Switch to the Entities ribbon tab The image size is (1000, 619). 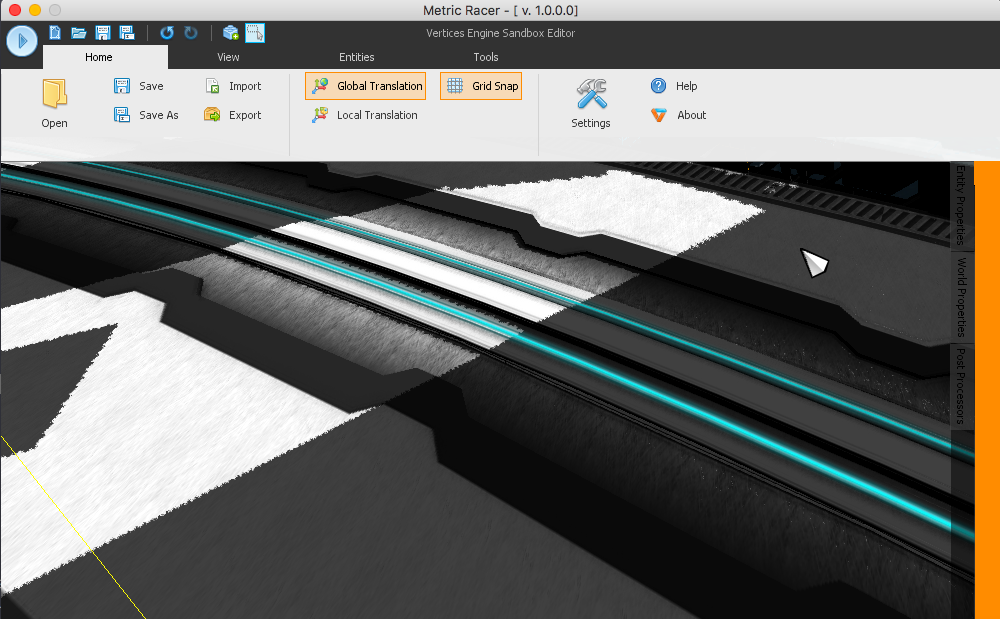point(357,57)
